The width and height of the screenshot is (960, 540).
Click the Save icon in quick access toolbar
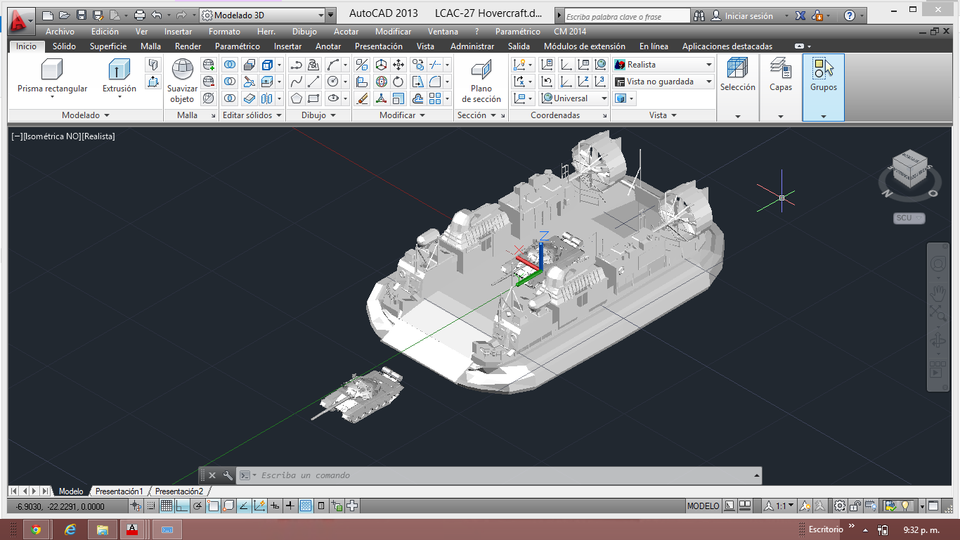(x=81, y=15)
